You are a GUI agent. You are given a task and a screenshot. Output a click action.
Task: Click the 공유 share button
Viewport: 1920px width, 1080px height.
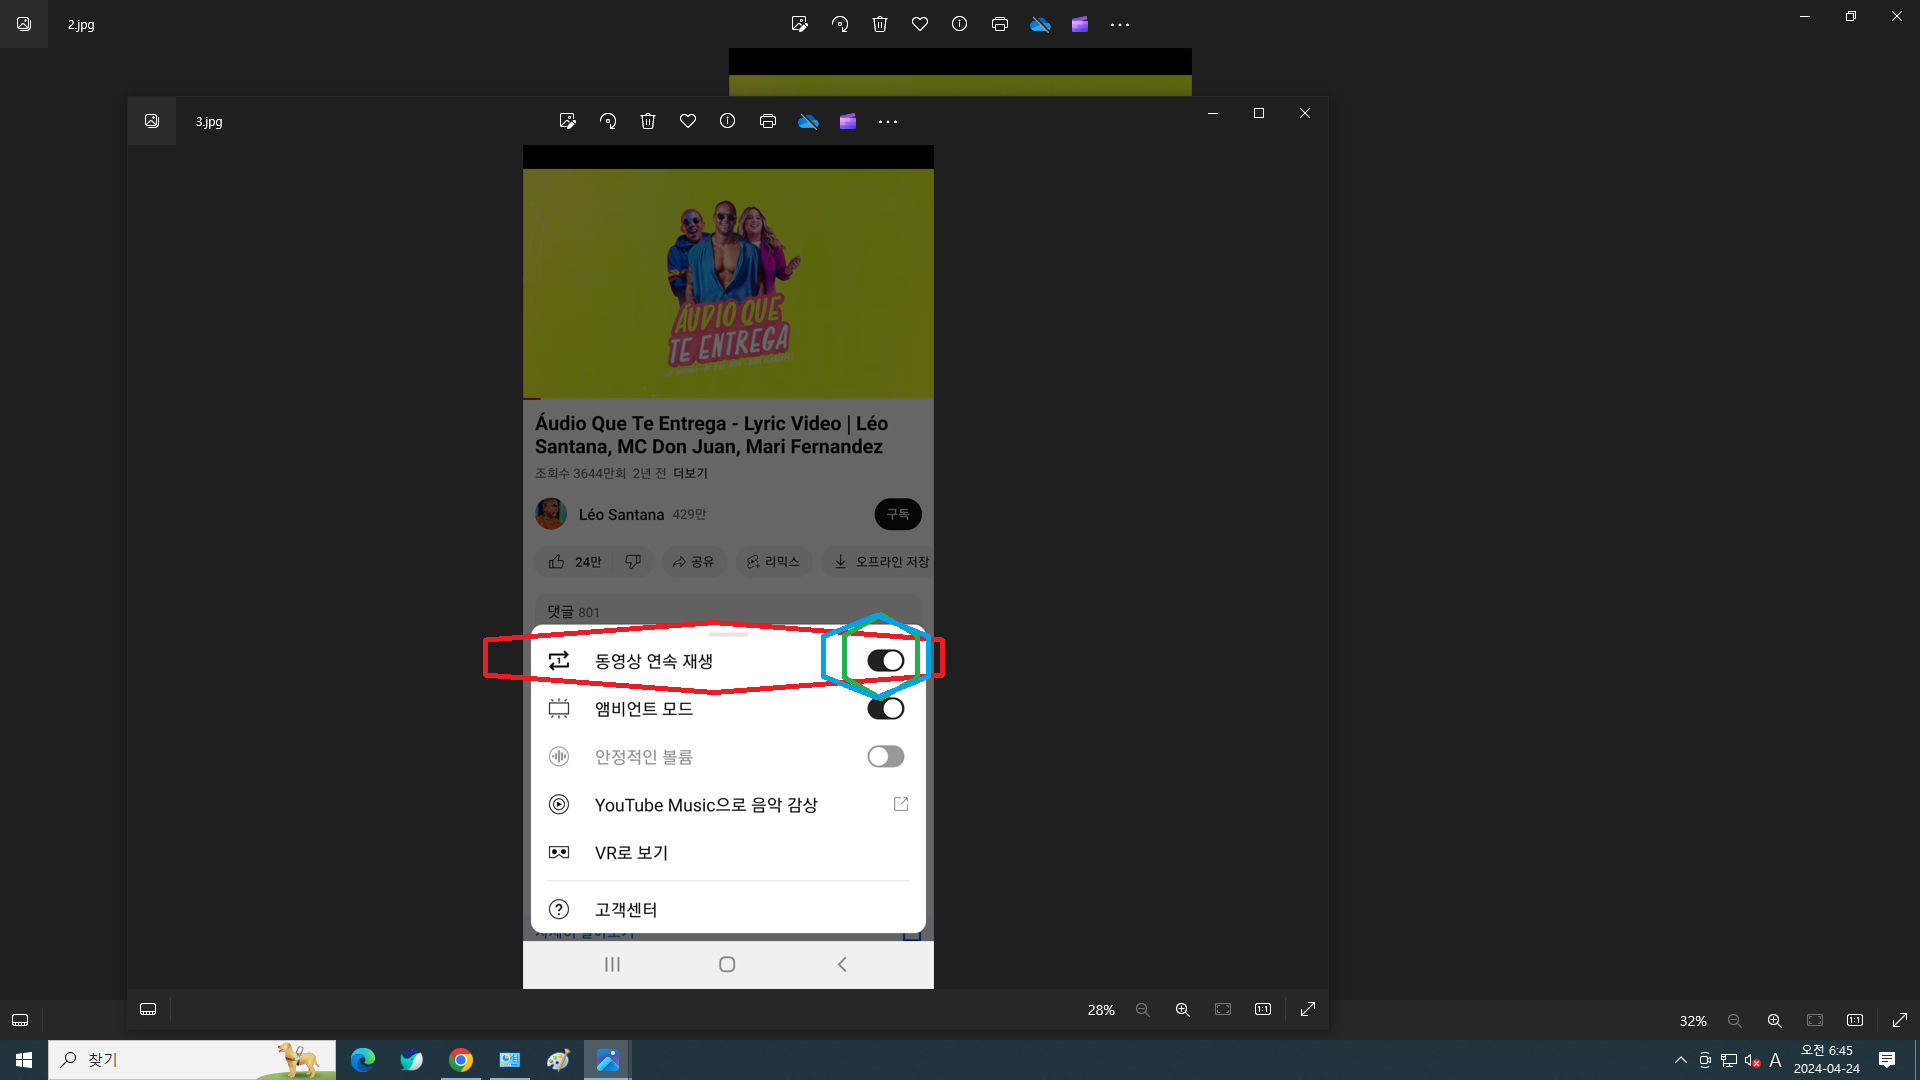tap(693, 562)
